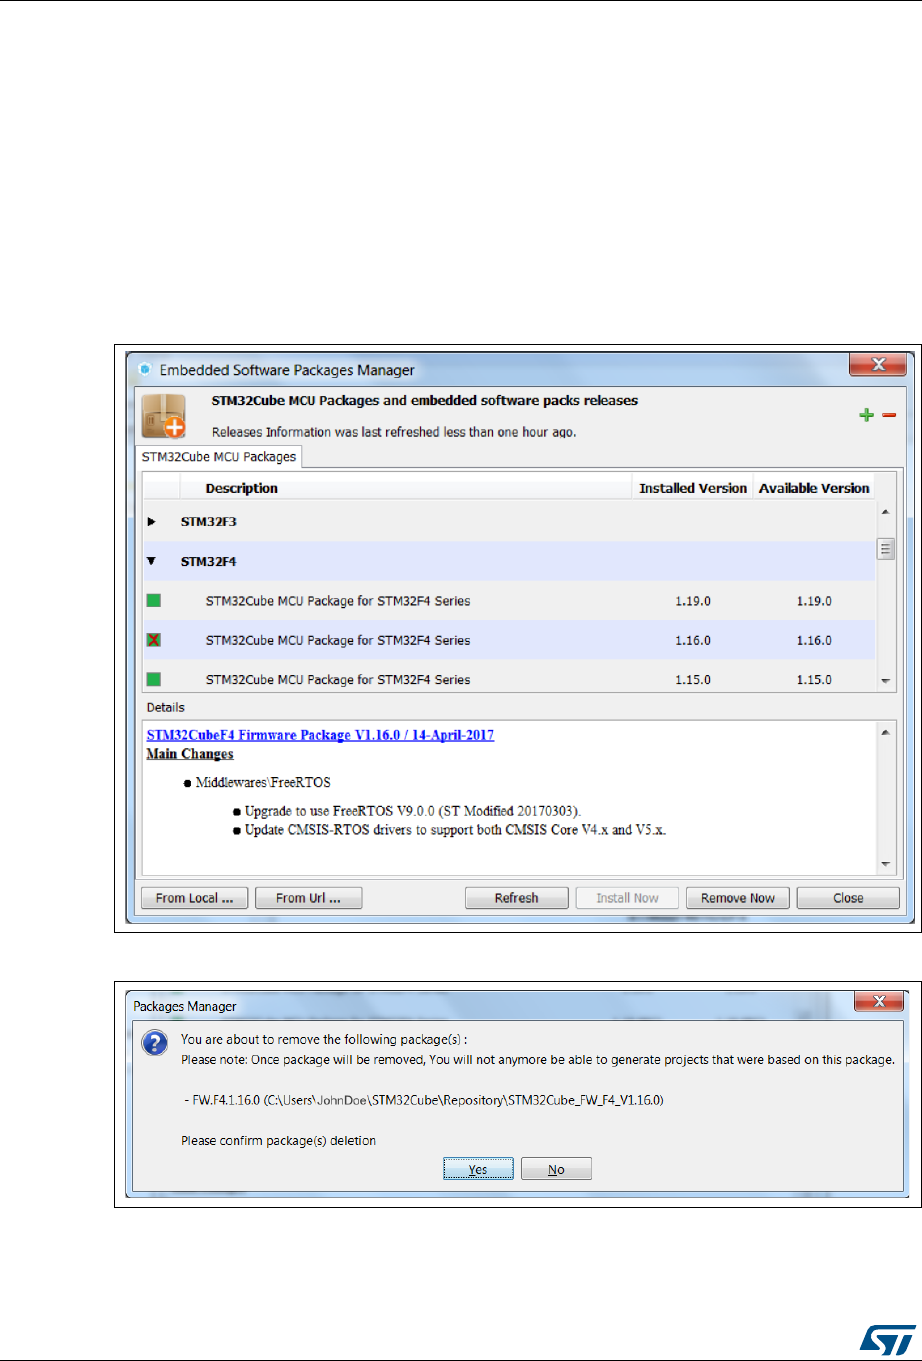922x1361 pixels.
Task: Click available version 1.15.0 cell
Action: point(814,679)
